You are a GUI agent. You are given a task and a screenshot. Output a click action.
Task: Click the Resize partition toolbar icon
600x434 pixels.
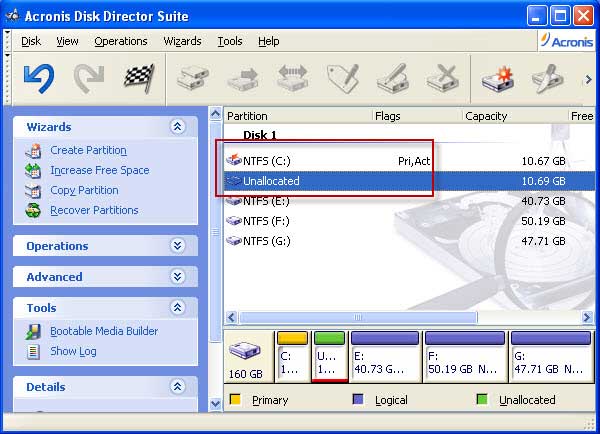click(x=293, y=78)
